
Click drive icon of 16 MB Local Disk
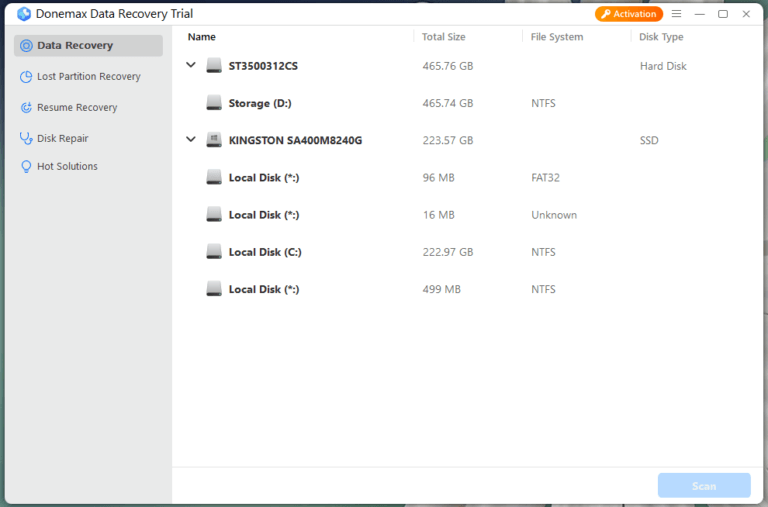point(214,214)
